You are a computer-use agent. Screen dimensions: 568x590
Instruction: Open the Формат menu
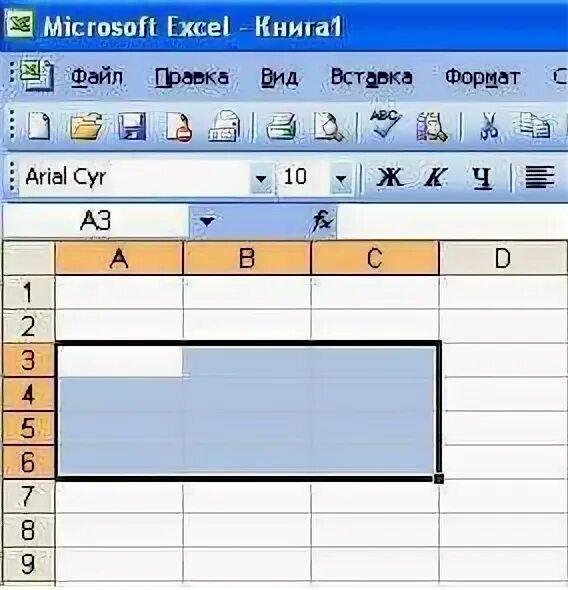(483, 78)
